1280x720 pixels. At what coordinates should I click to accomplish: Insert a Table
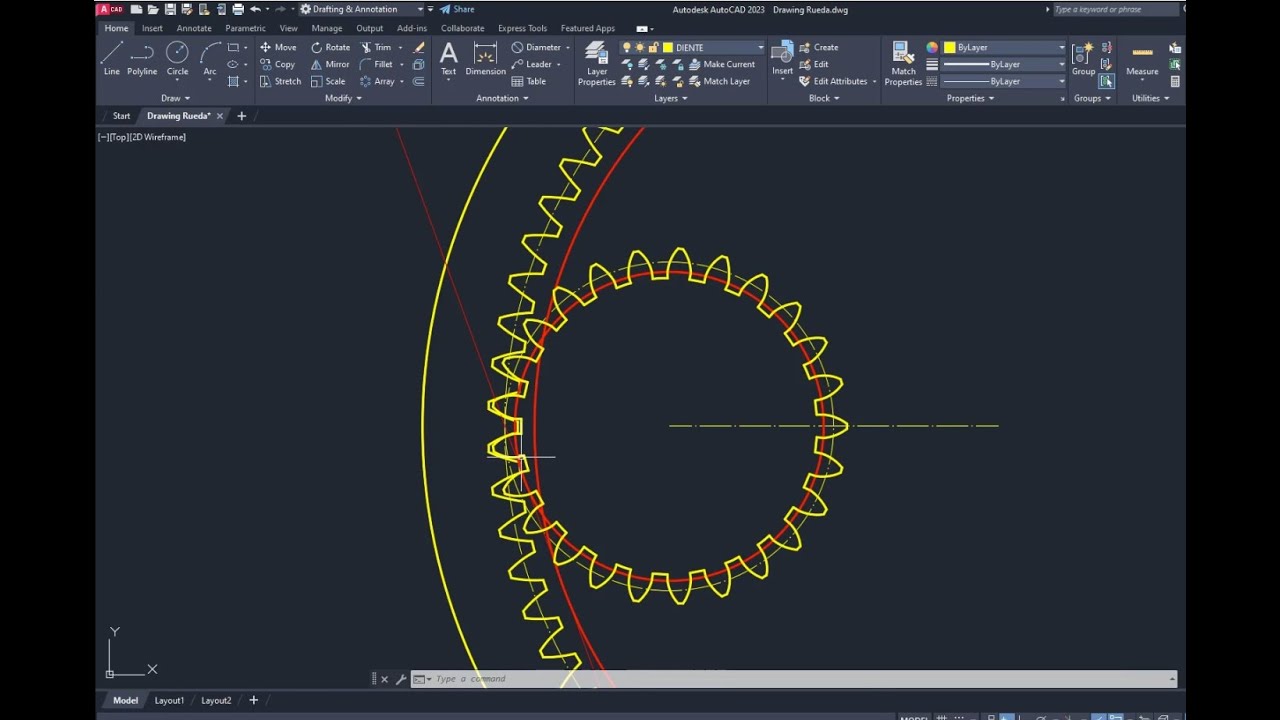529,81
